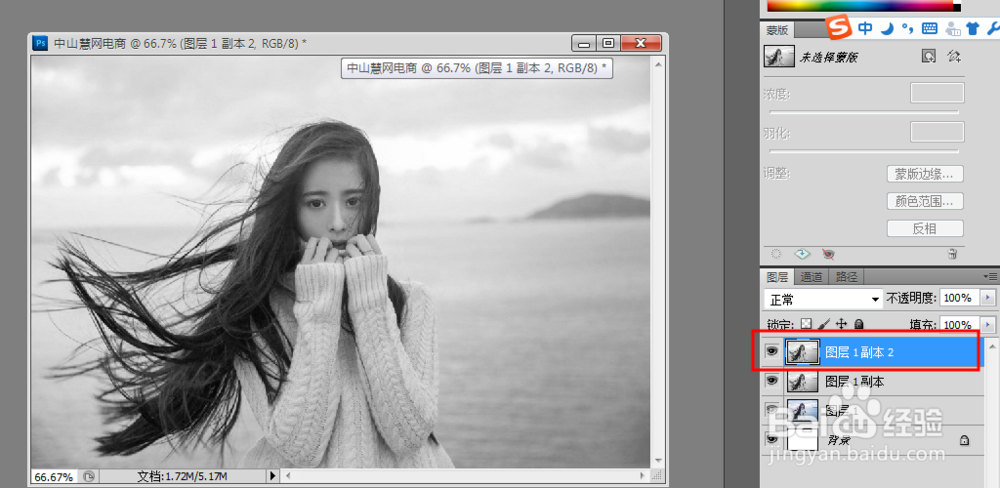Screen dimensions: 1000x488
Task: Click 颜色范围... button
Action: coord(925,201)
